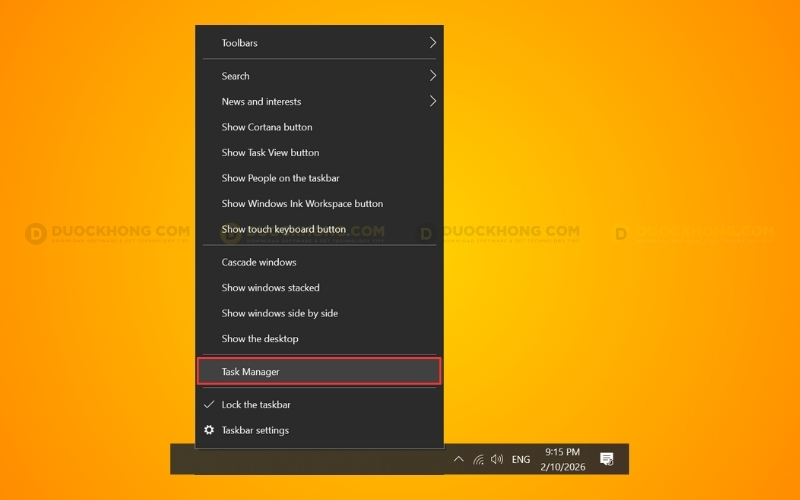Click the gear icon beside Taskbar settings

[x=209, y=430]
